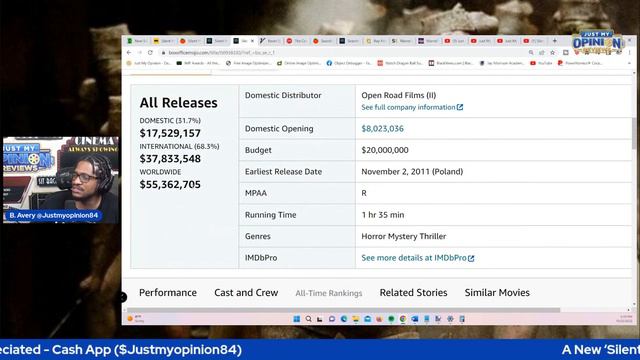Screen dimensions: 640x360
Task: Click the All Releases heading
Action: (x=178, y=102)
